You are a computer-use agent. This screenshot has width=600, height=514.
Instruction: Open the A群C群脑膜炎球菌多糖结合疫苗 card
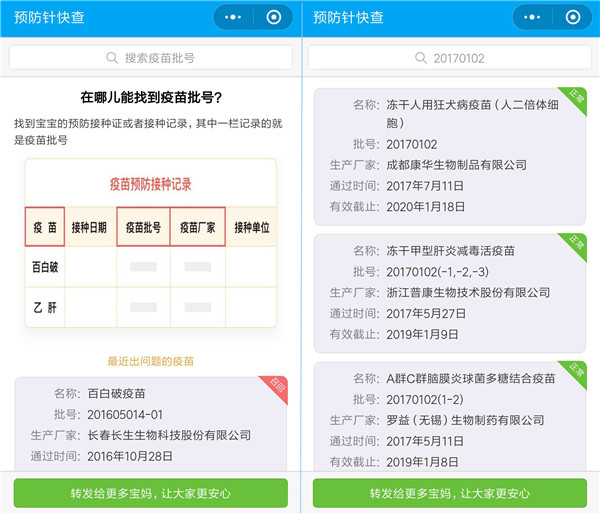coord(450,420)
